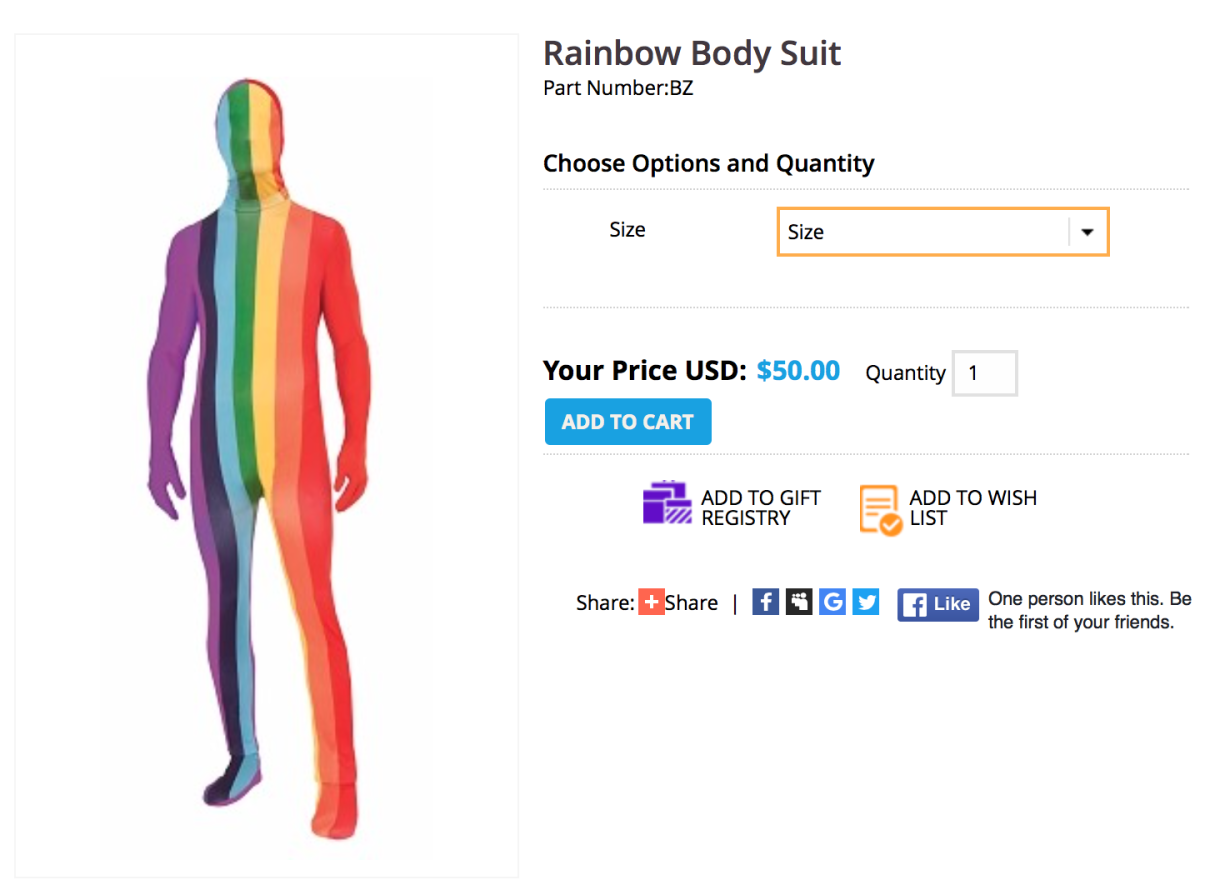The image size is (1220, 880).
Task: Share via the Google icon
Action: 832,601
